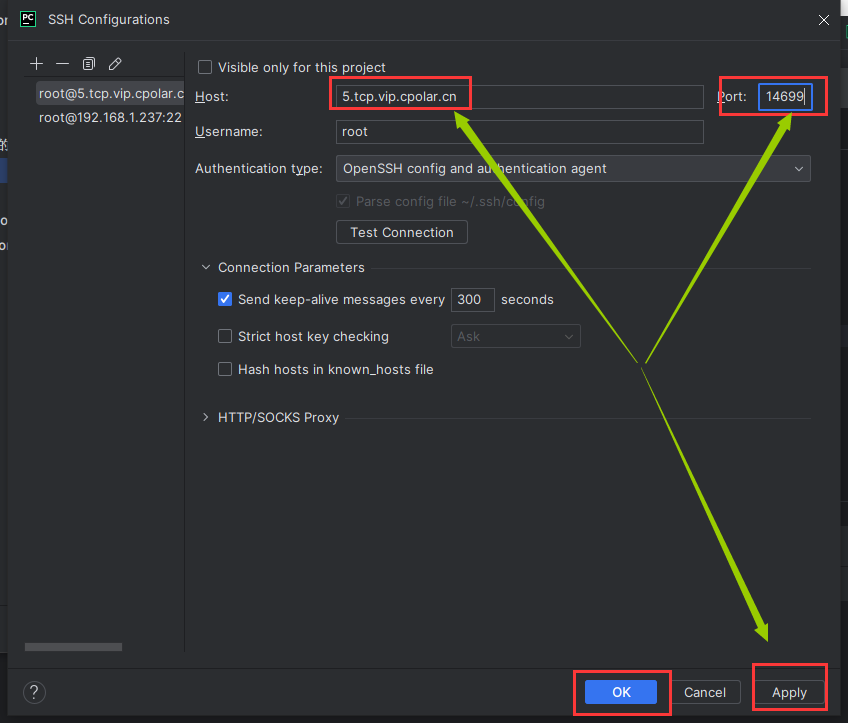
Task: Expand the HTTP/SOCKS Proxy section
Action: click(207, 417)
